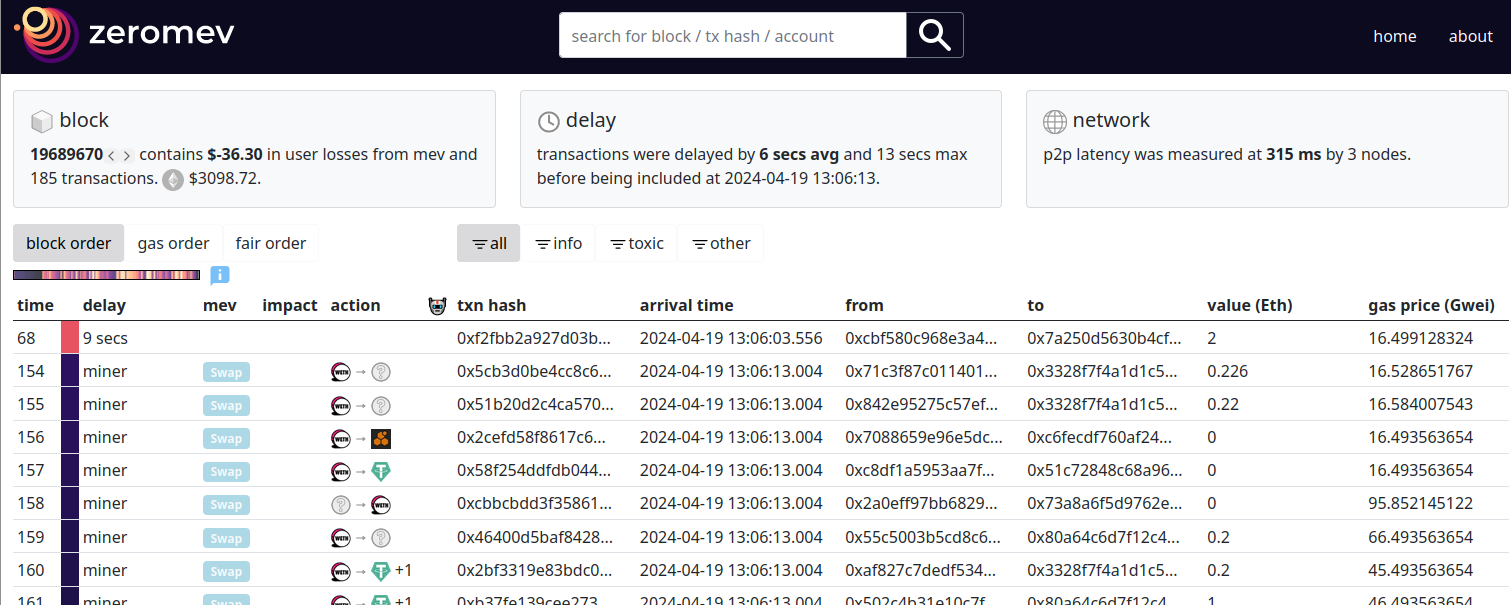The height and width of the screenshot is (605, 1511).
Task: Open the home nav link
Action: pyautogui.click(x=1394, y=36)
